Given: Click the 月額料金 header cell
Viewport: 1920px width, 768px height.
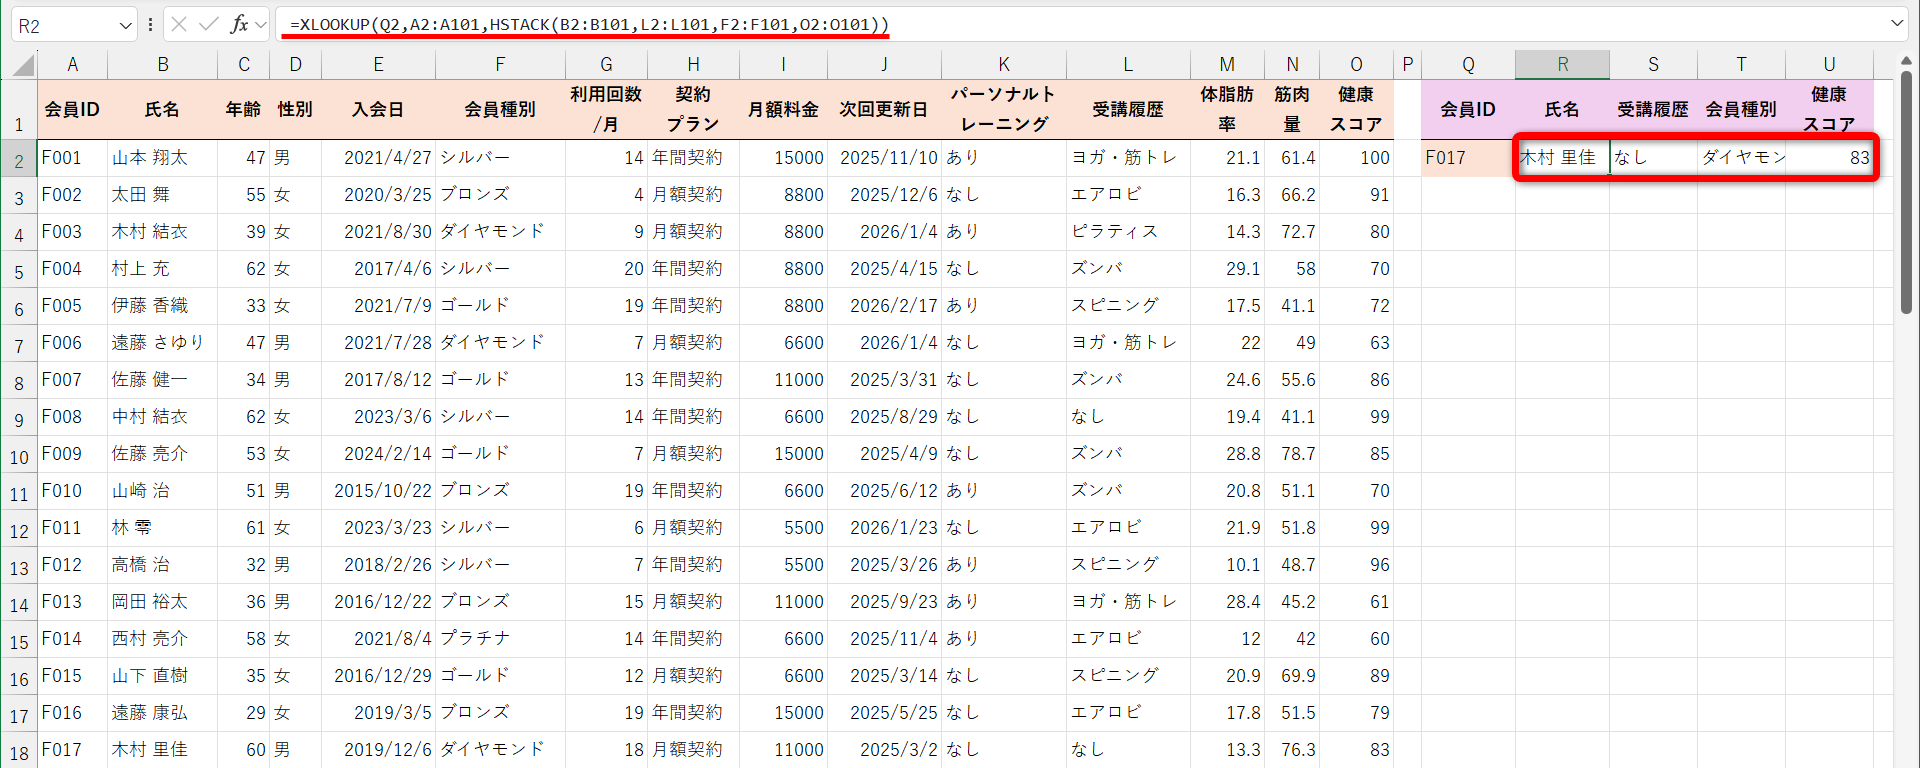Looking at the screenshot, I should 783,109.
